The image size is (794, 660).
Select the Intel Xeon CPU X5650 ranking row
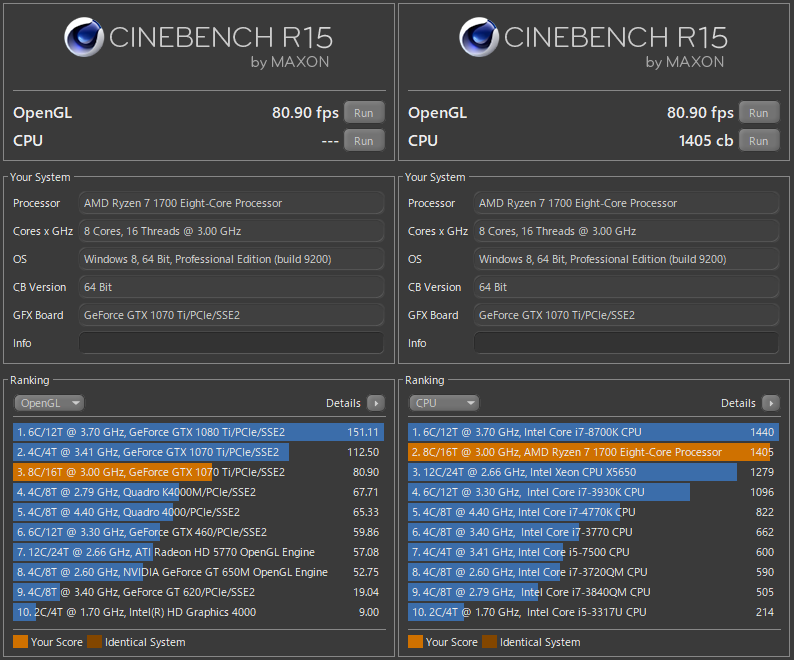593,472
